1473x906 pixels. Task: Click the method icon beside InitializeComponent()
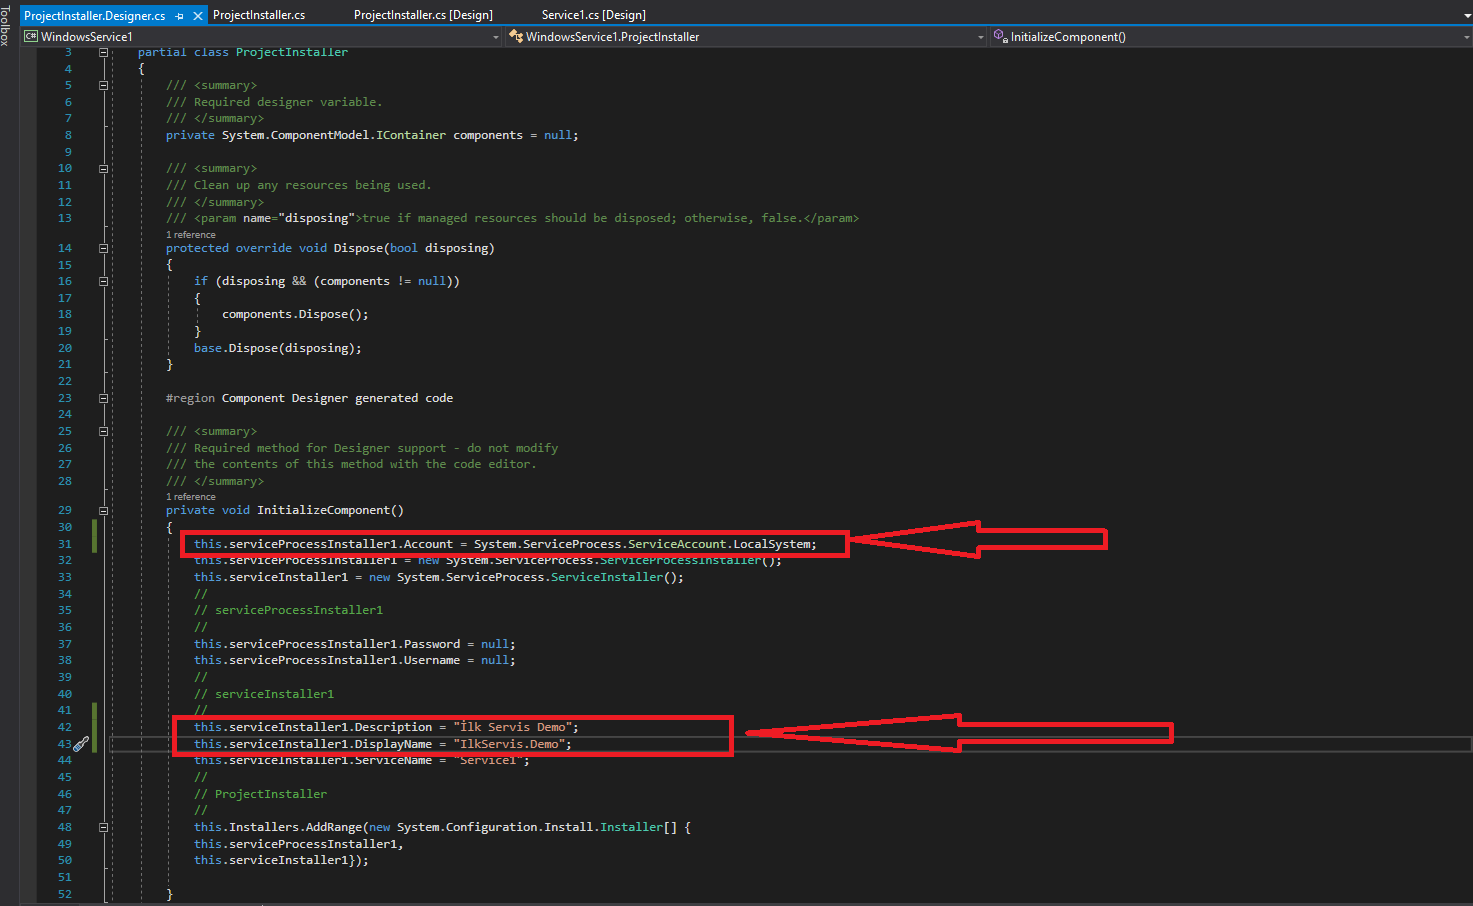999,35
